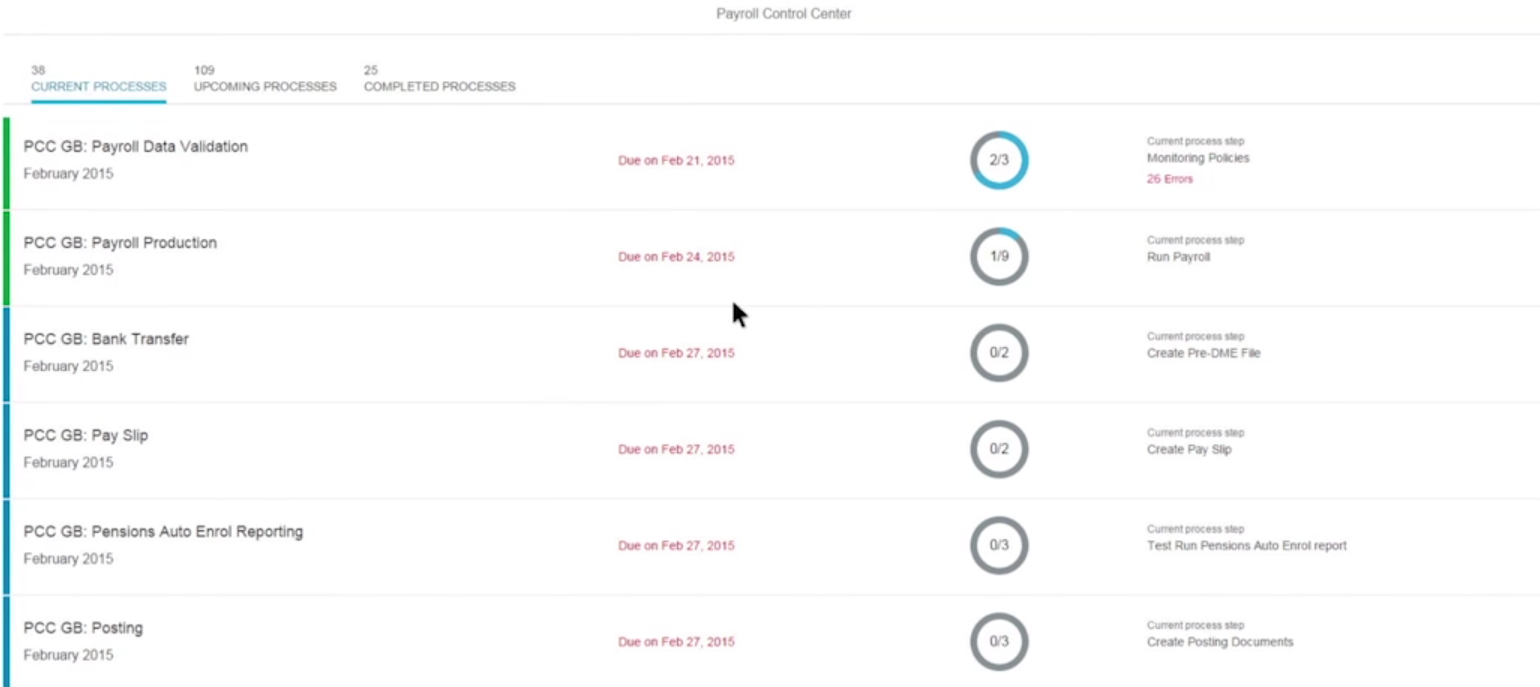Open the Completed Processes tab
Viewport: 1540px width, 687px height.
click(x=440, y=86)
